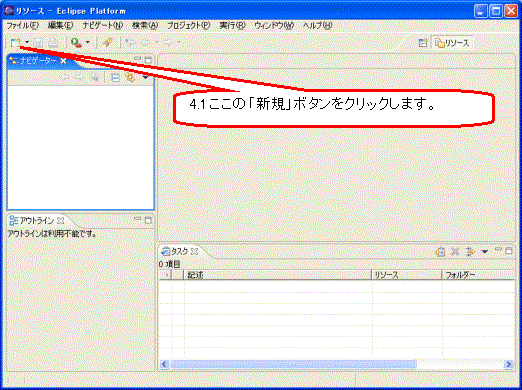Image resolution: width=522 pixels, height=390 pixels.
Task: Open the ヘルプ(H) menu
Action: coord(318,25)
